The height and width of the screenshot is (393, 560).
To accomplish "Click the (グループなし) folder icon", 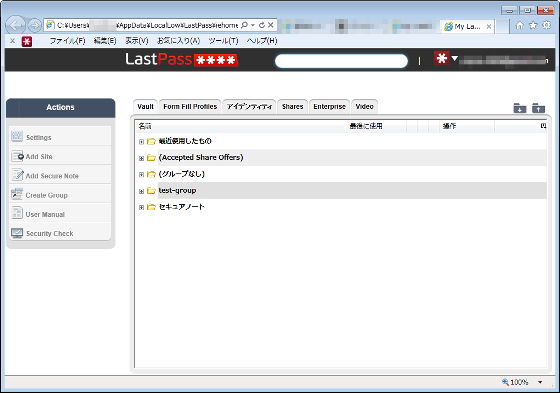I will (151, 174).
